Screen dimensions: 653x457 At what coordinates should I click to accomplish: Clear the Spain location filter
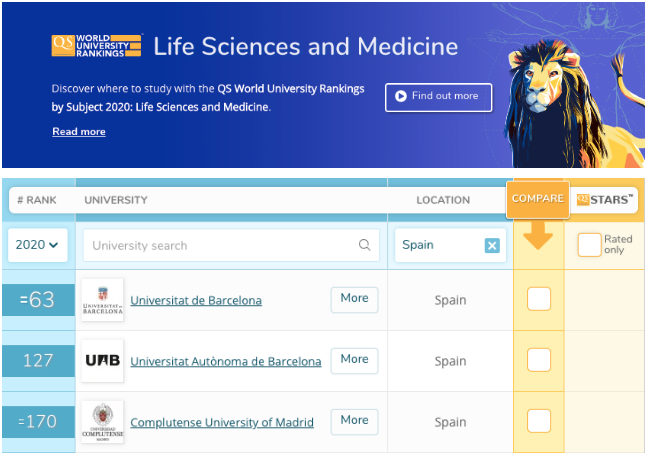tap(492, 245)
